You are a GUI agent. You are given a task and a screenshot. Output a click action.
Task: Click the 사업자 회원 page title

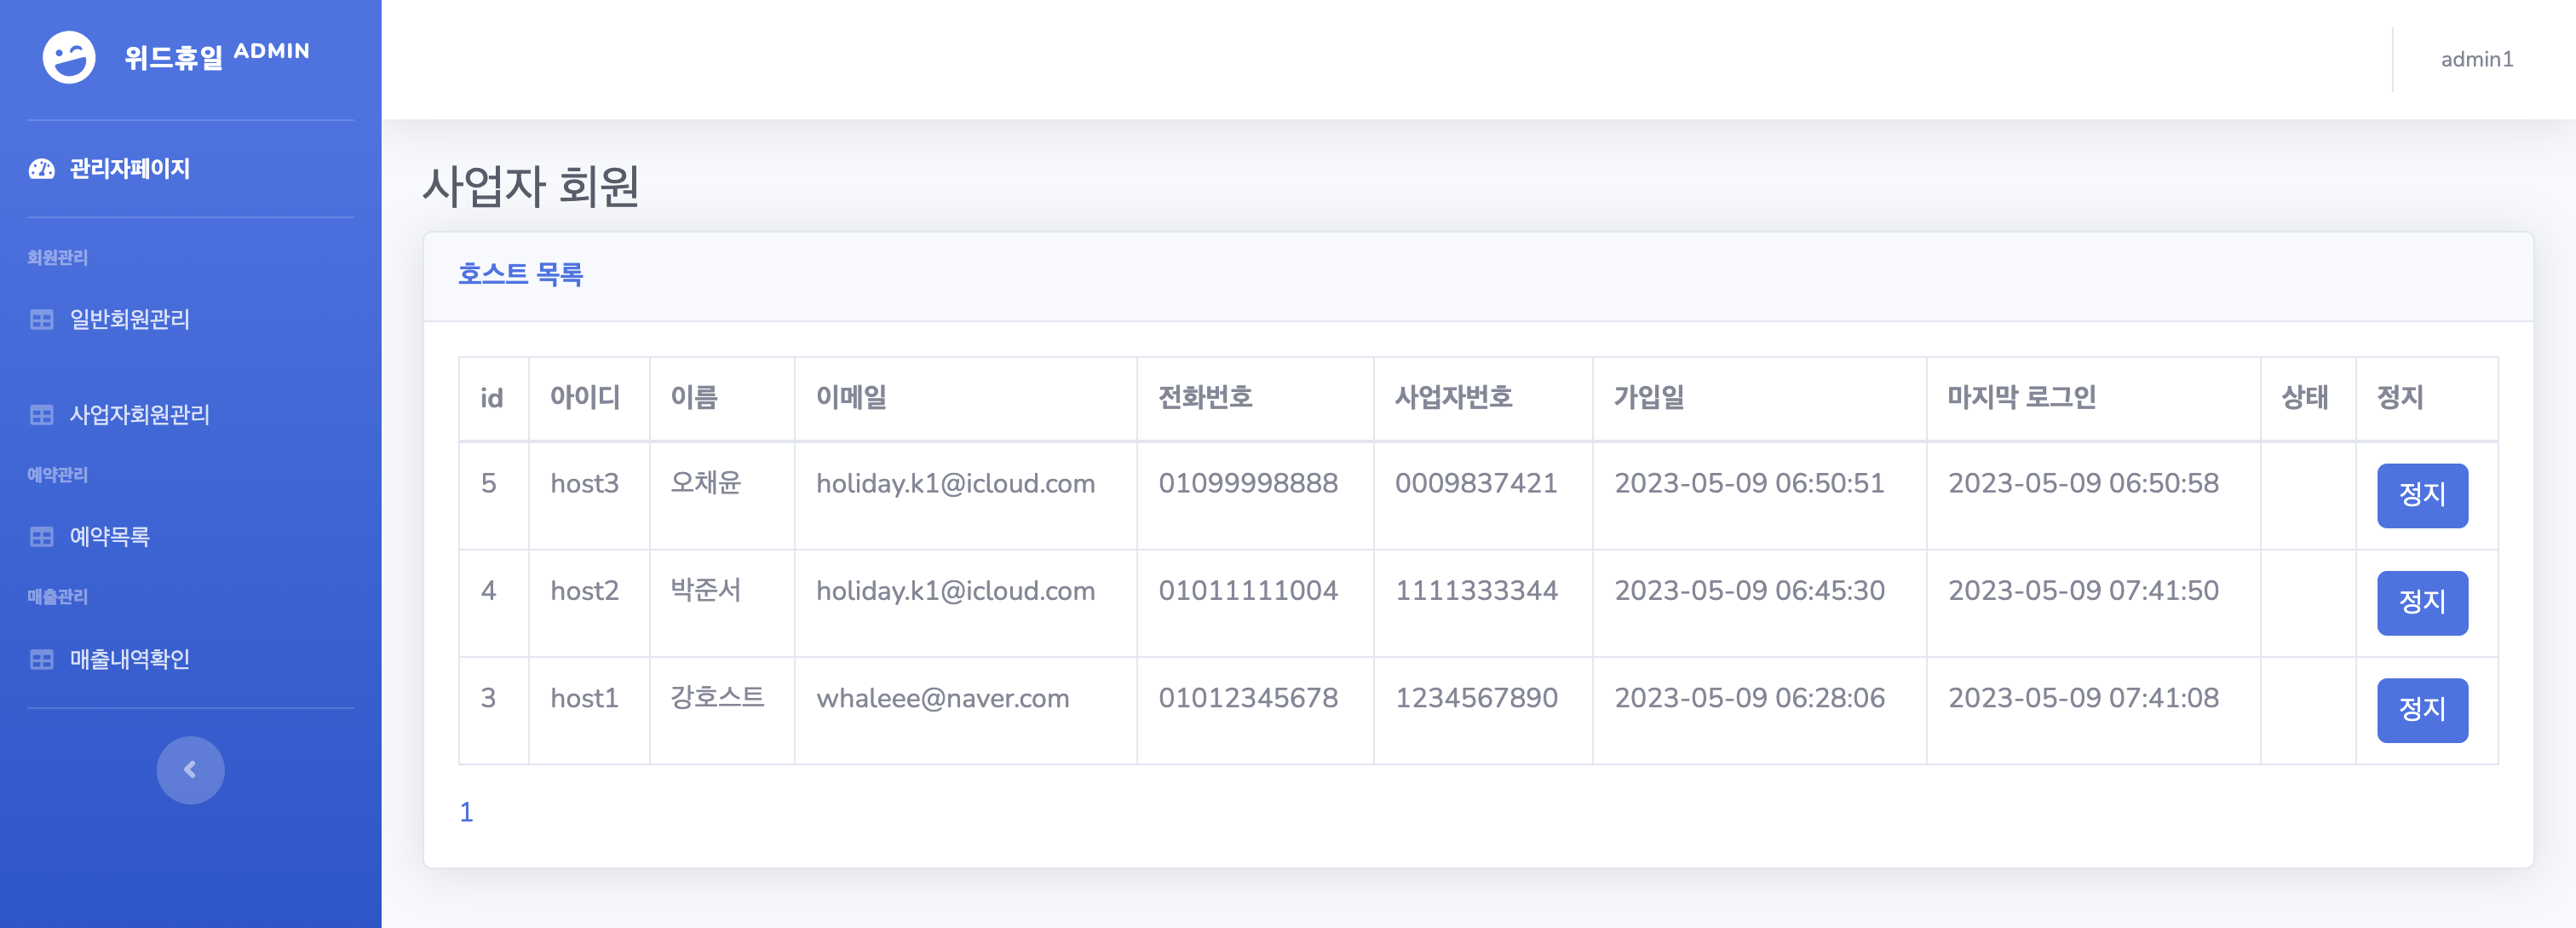pos(531,186)
